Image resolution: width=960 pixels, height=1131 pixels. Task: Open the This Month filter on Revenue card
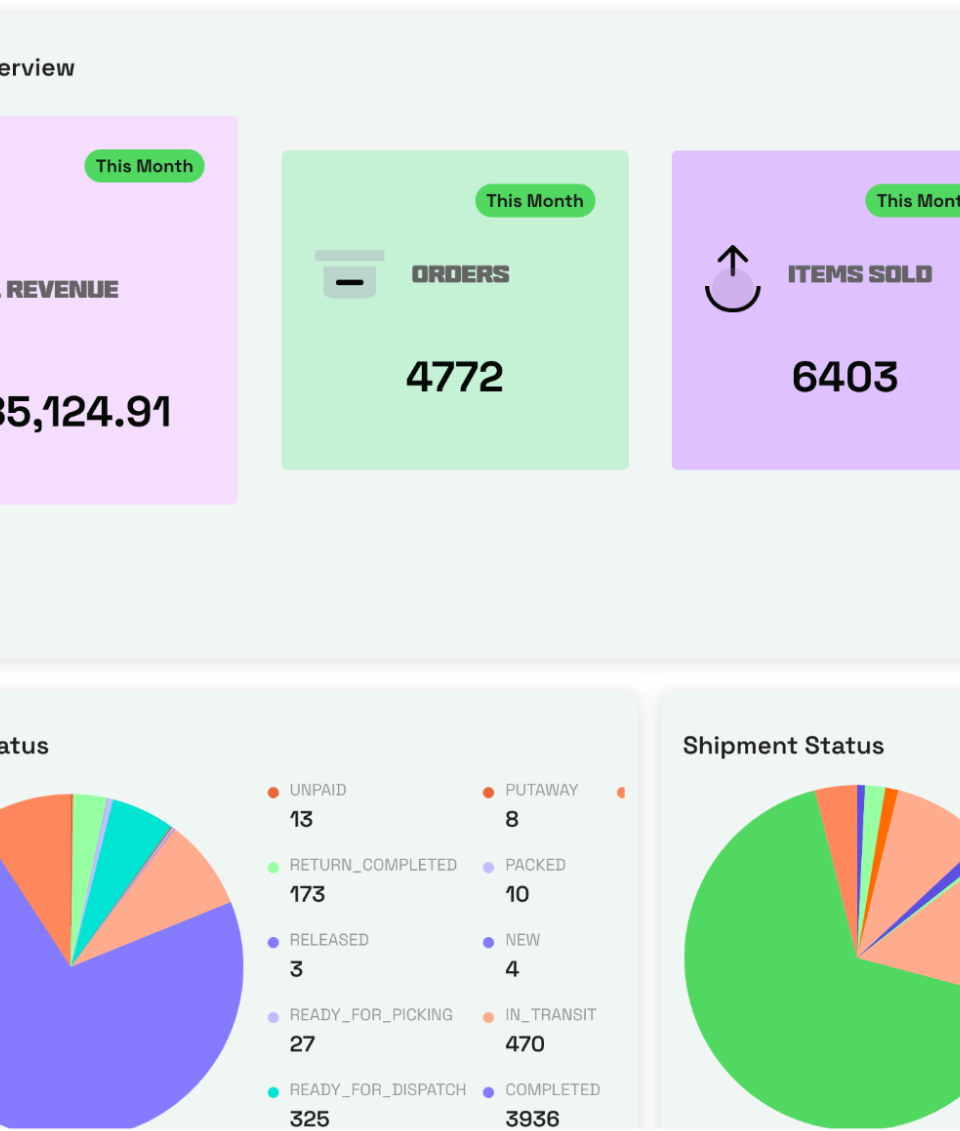144,166
